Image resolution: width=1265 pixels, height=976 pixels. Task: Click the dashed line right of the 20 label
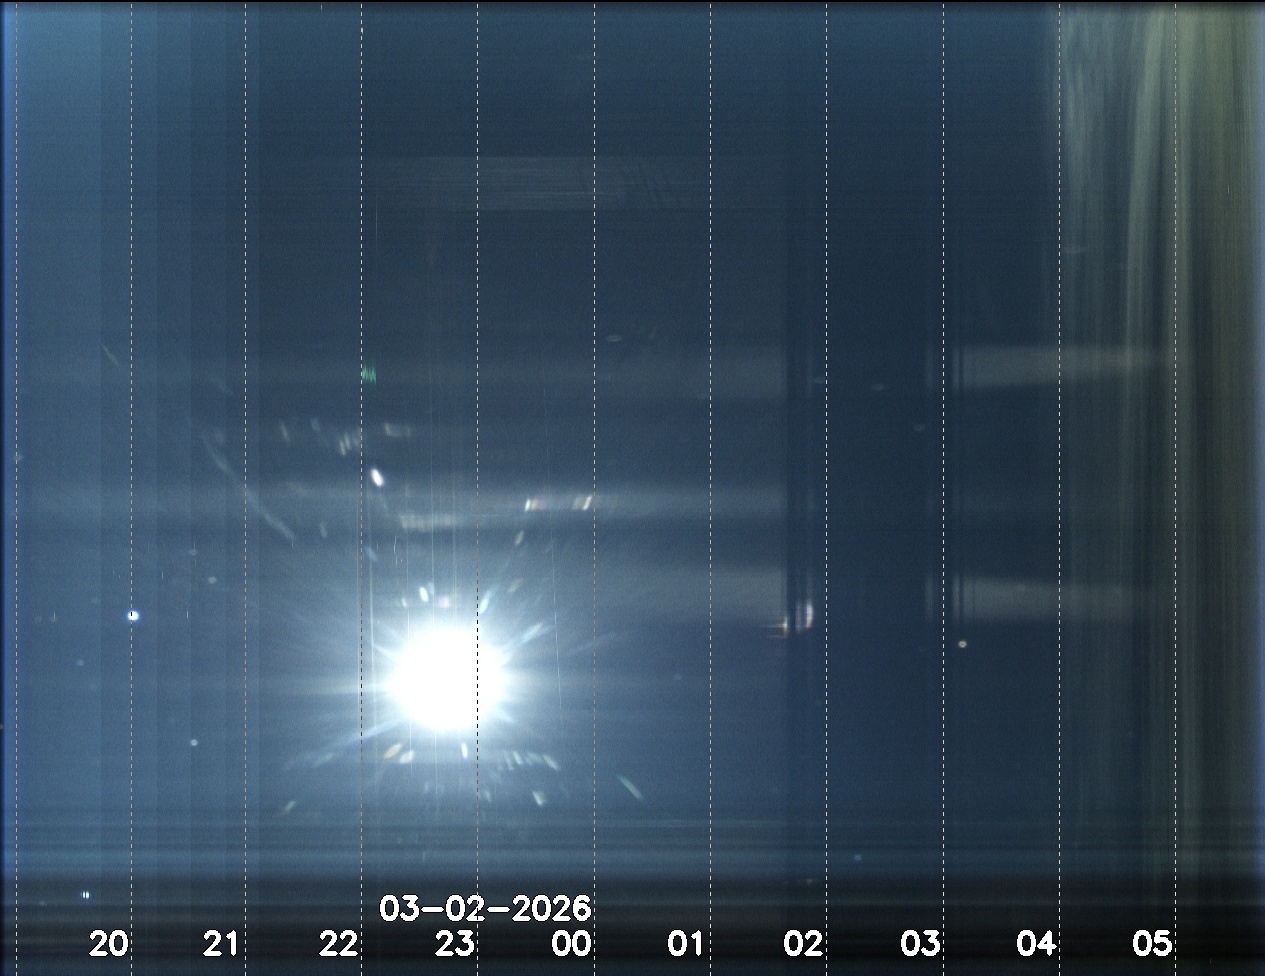coord(130,500)
